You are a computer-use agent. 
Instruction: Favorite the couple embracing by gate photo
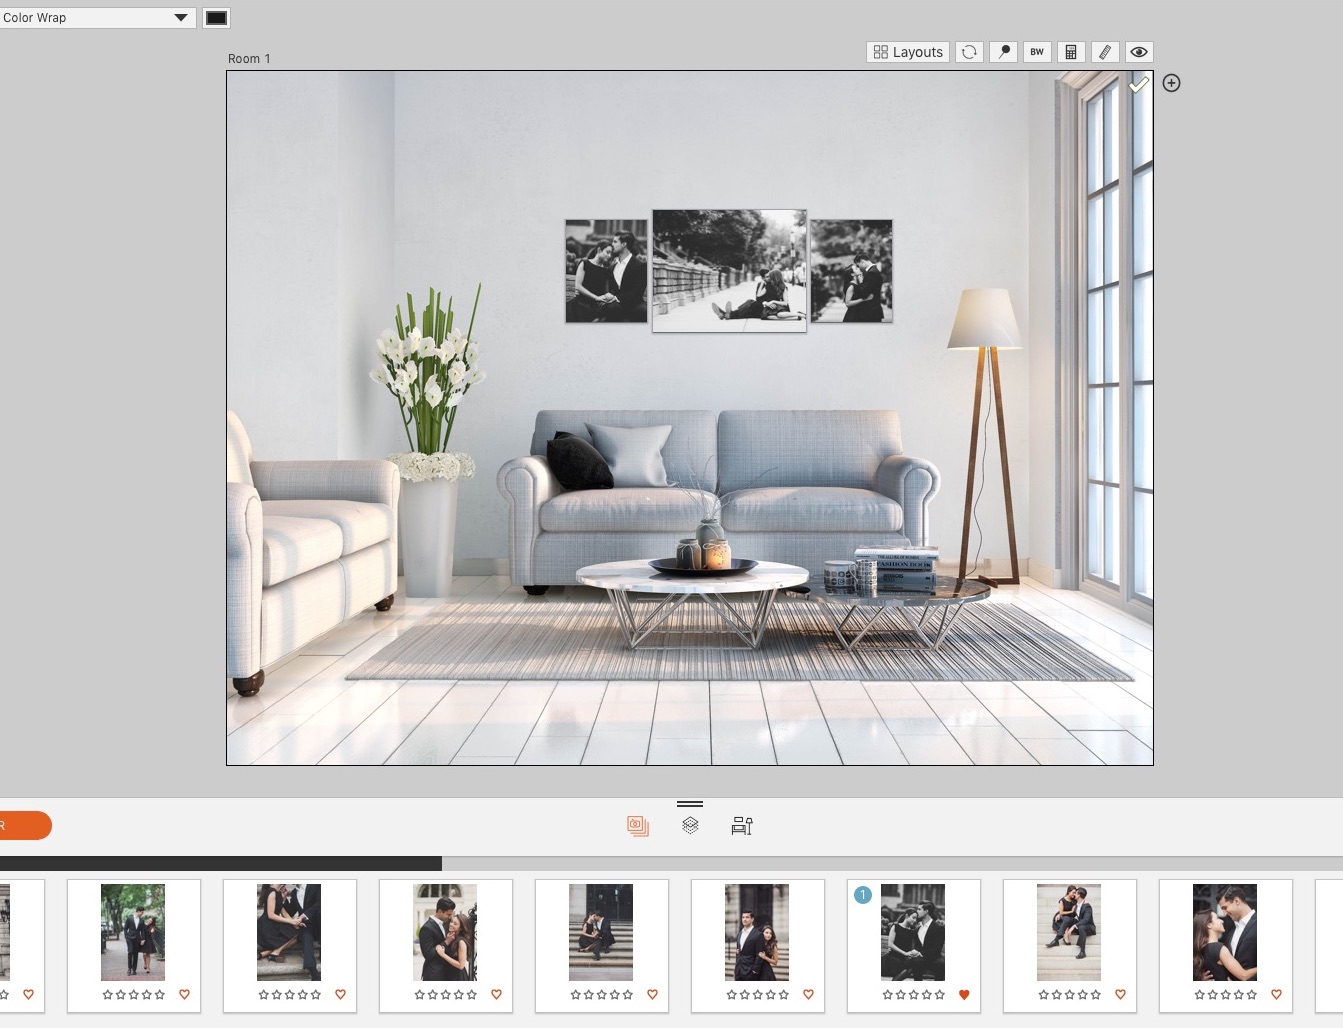pyautogui.click(x=496, y=994)
